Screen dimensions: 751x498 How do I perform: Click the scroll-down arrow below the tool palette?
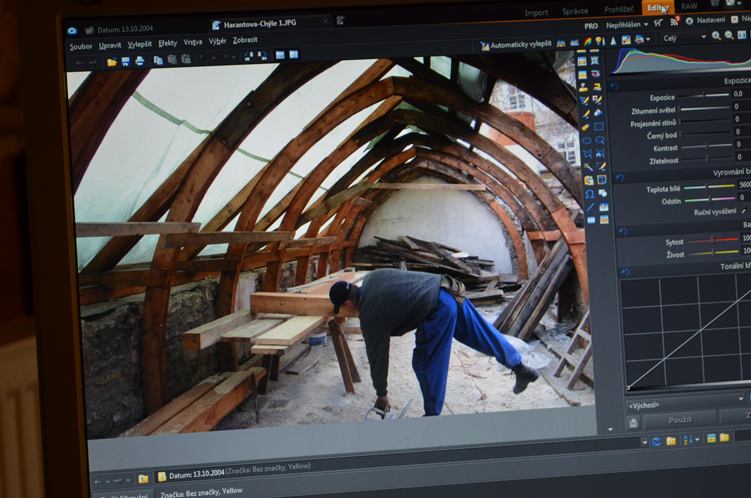click(610, 430)
